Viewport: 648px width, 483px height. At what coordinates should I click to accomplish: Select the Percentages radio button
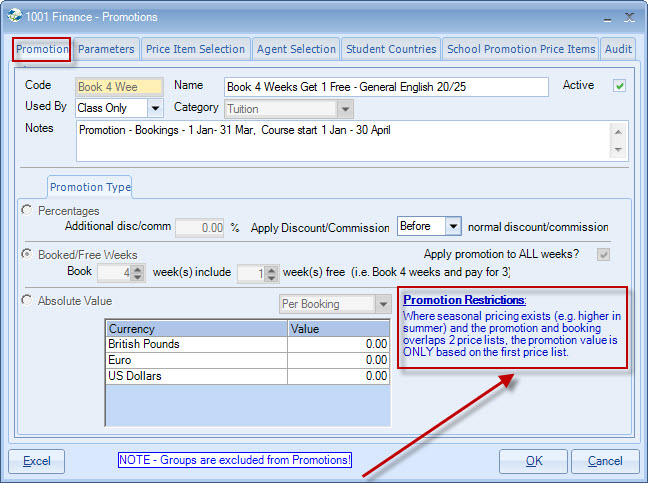(27, 211)
